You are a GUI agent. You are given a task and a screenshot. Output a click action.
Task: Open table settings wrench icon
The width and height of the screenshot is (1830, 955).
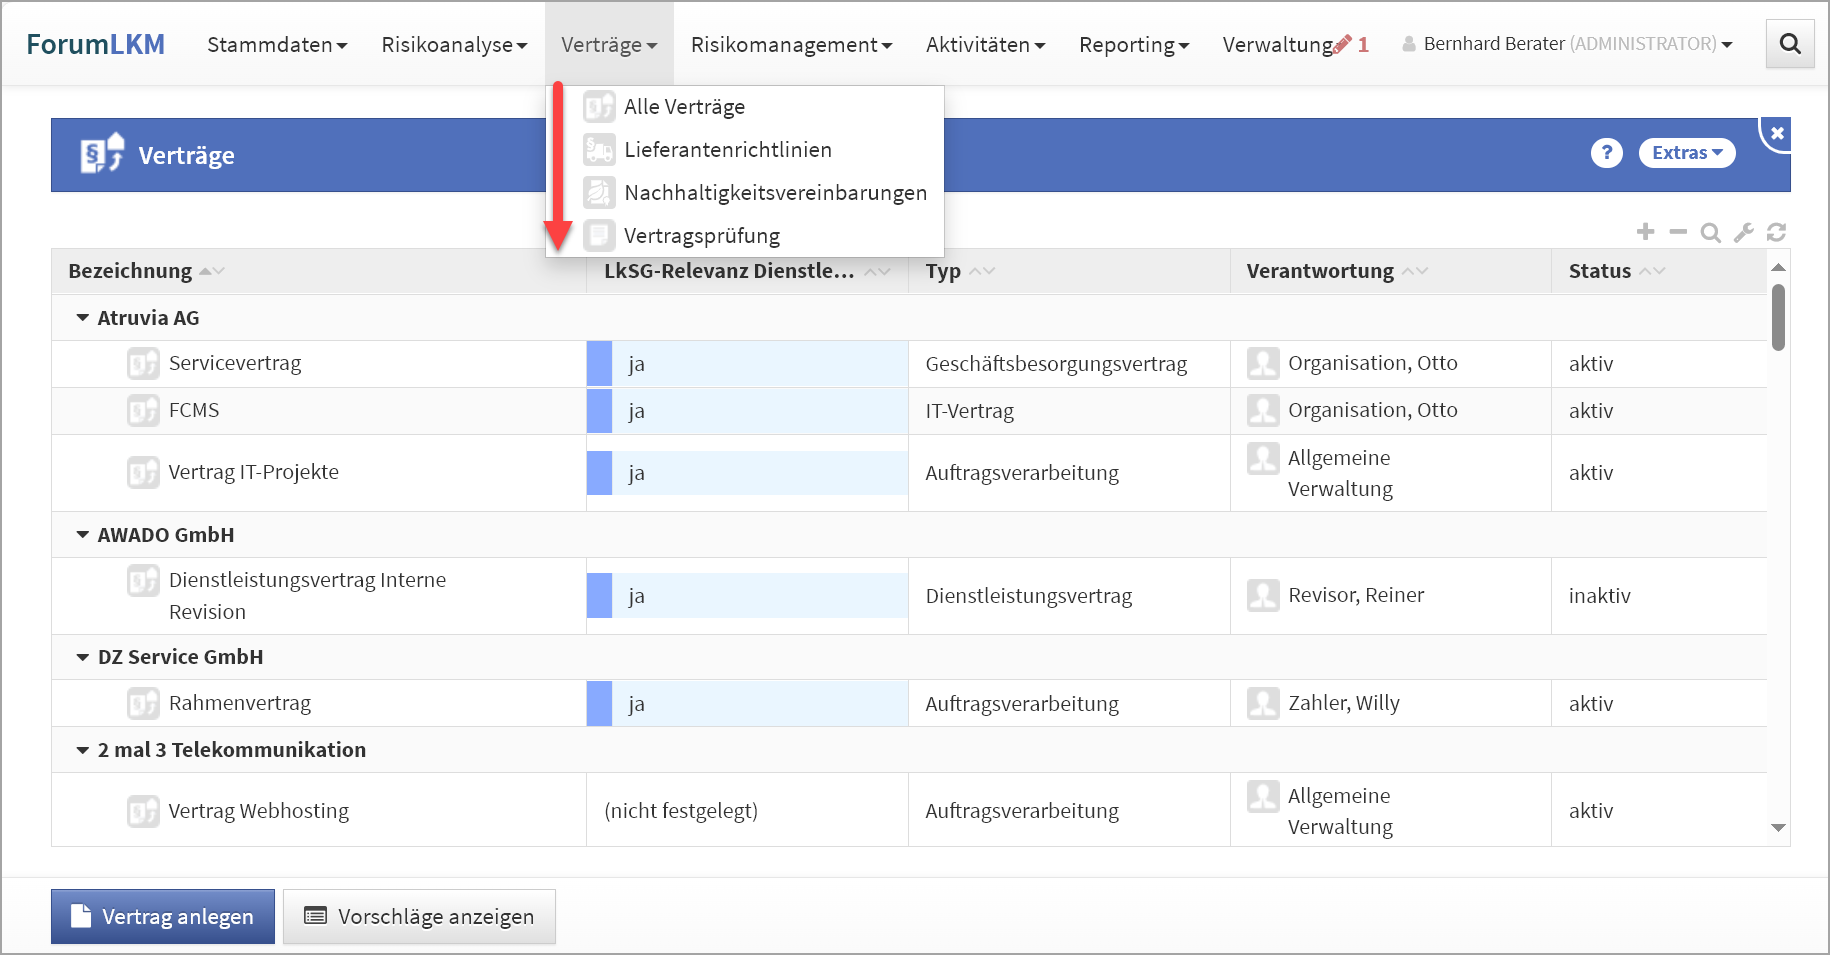(1744, 233)
